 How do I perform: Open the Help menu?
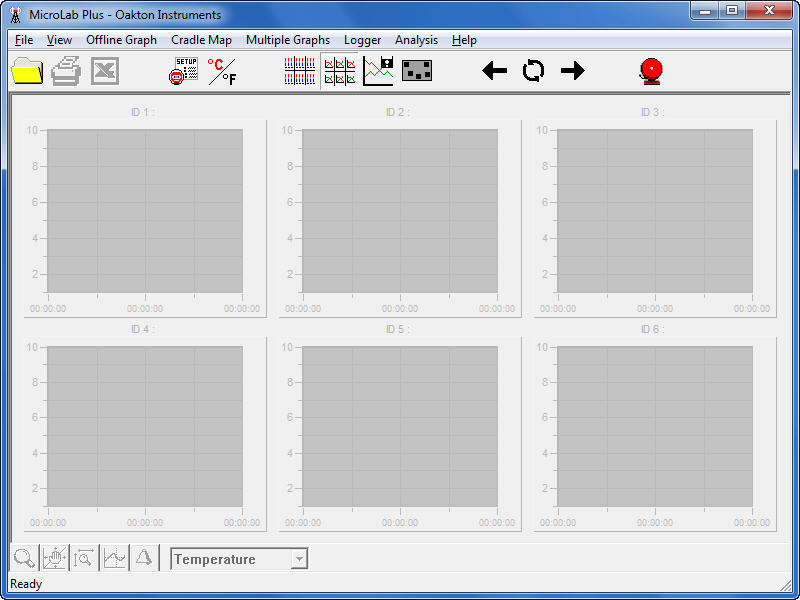[464, 40]
